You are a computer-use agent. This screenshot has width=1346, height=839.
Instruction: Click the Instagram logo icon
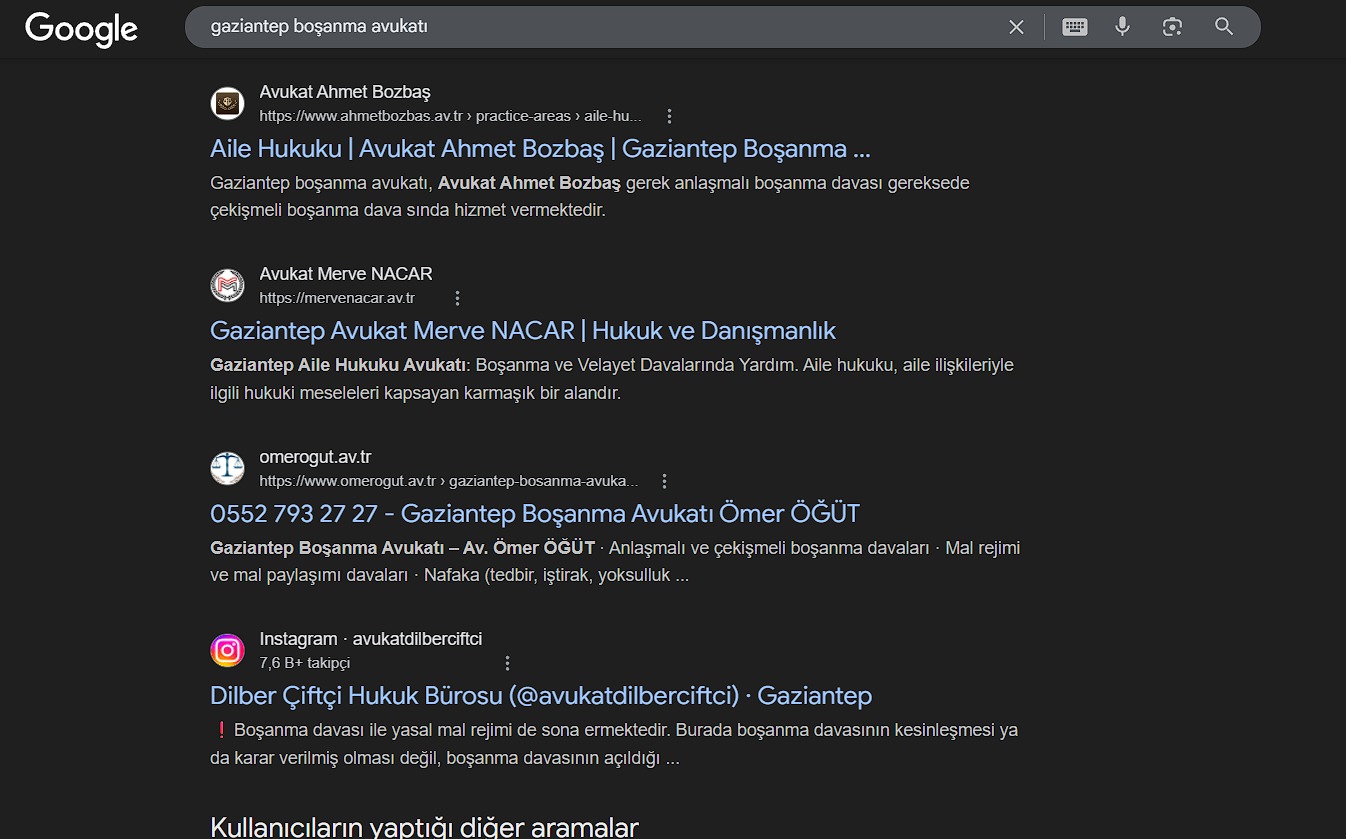[x=228, y=651]
